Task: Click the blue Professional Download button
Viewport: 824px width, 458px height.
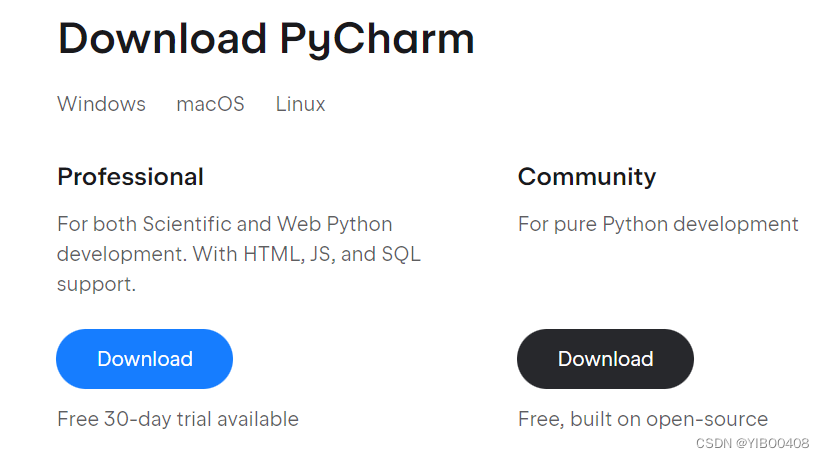Action: [x=144, y=359]
